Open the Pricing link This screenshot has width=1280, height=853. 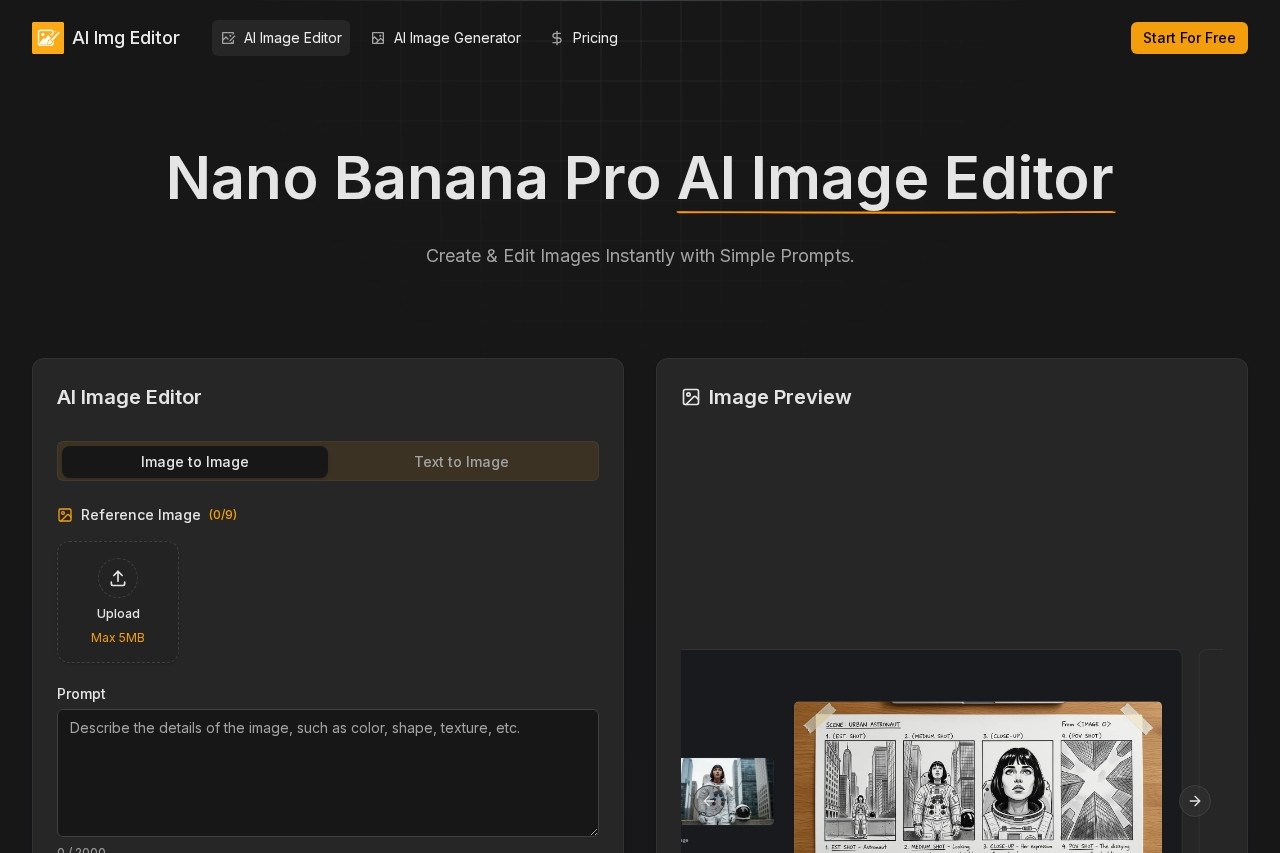[x=595, y=38]
